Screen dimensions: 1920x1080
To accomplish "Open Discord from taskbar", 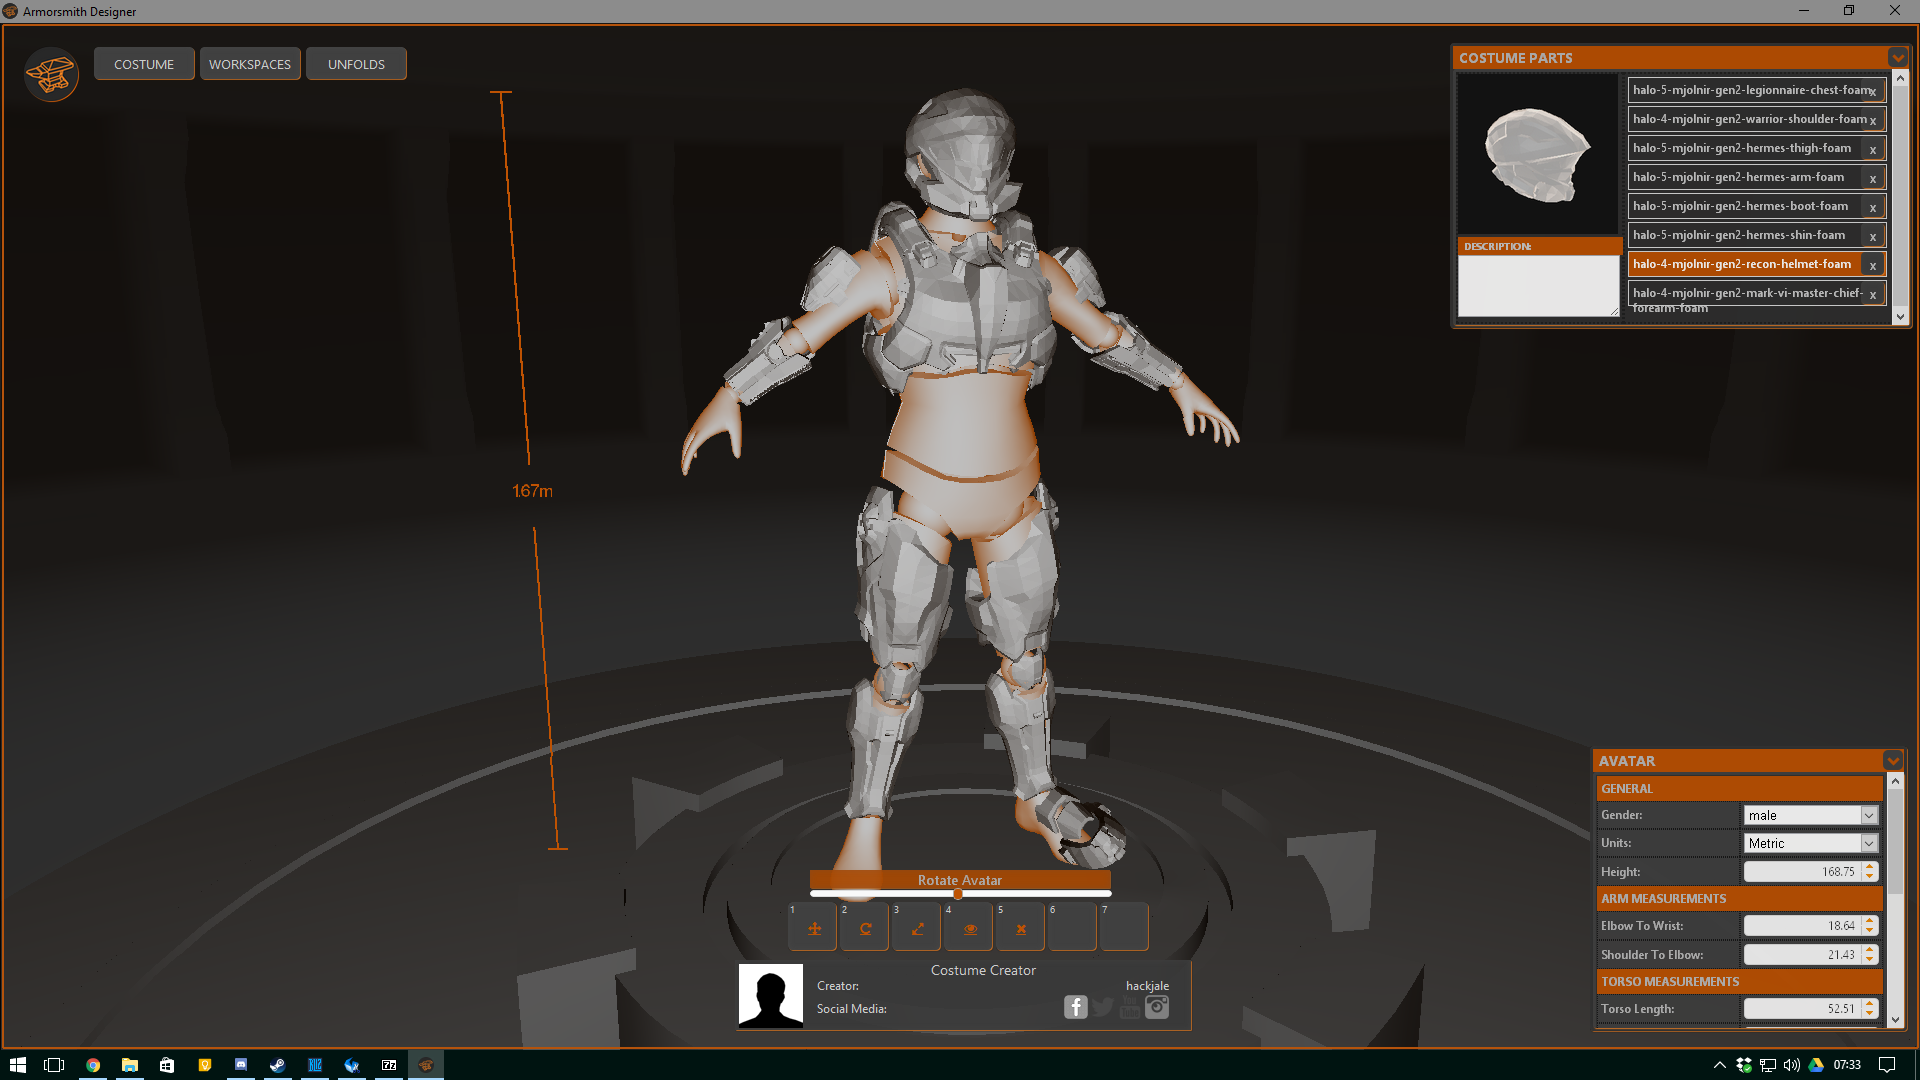I will [x=241, y=1065].
